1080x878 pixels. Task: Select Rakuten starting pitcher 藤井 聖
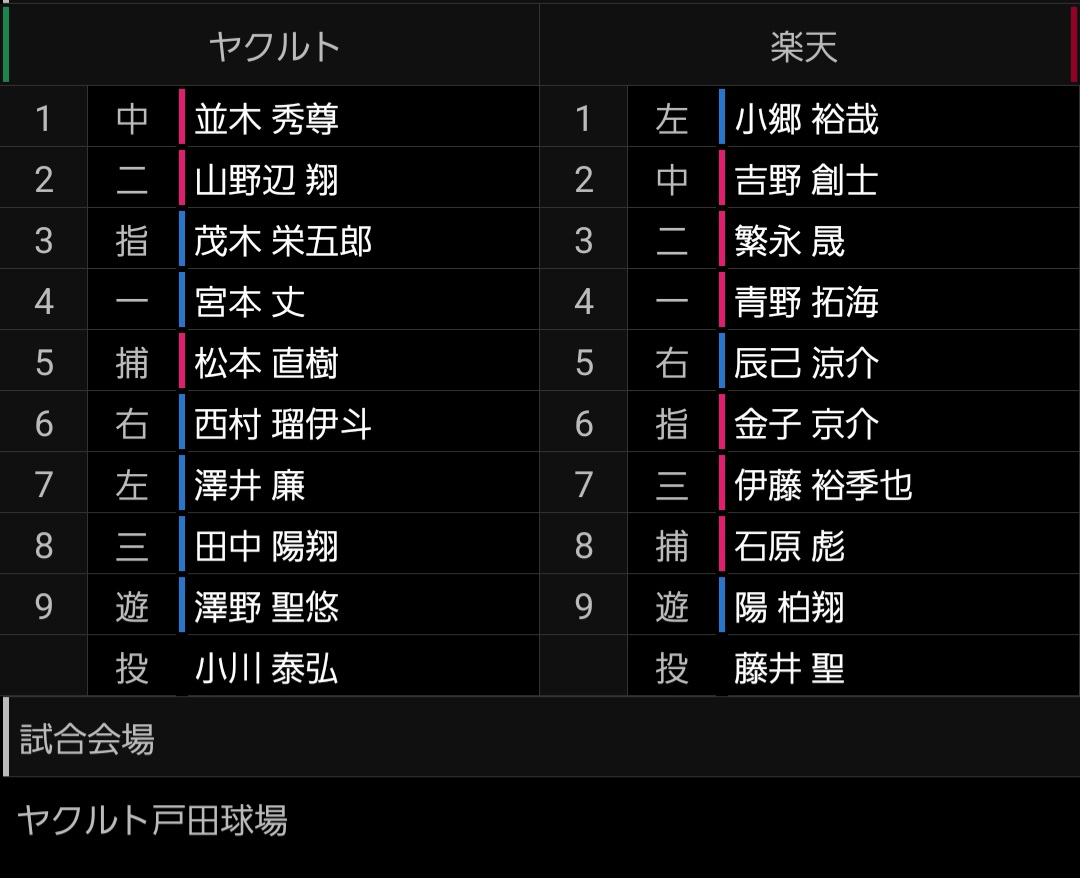pos(790,668)
